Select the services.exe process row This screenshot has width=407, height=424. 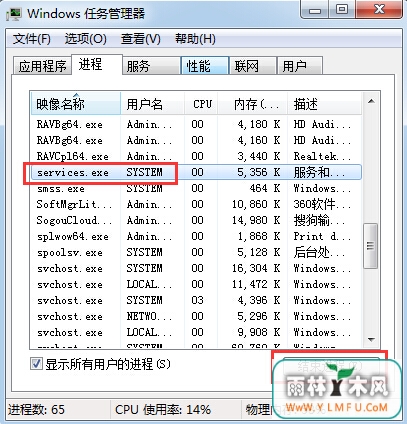click(196, 172)
